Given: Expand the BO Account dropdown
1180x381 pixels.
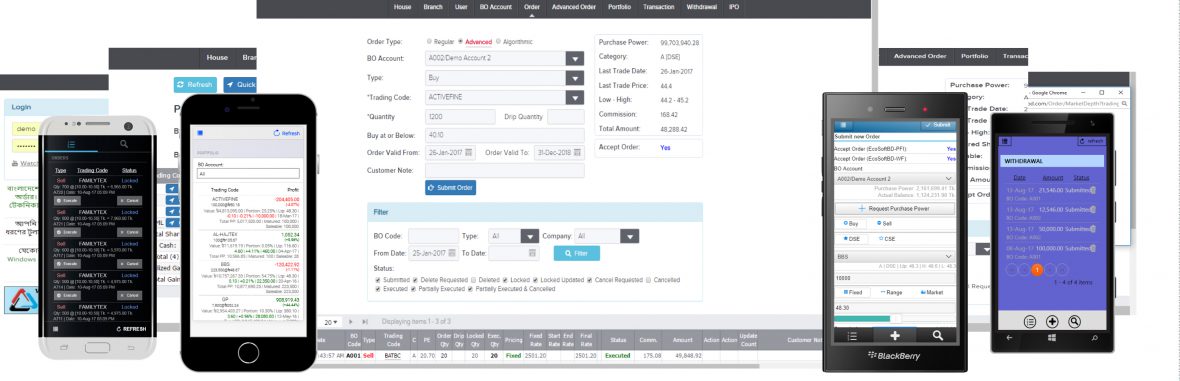Looking at the screenshot, I should (x=575, y=59).
